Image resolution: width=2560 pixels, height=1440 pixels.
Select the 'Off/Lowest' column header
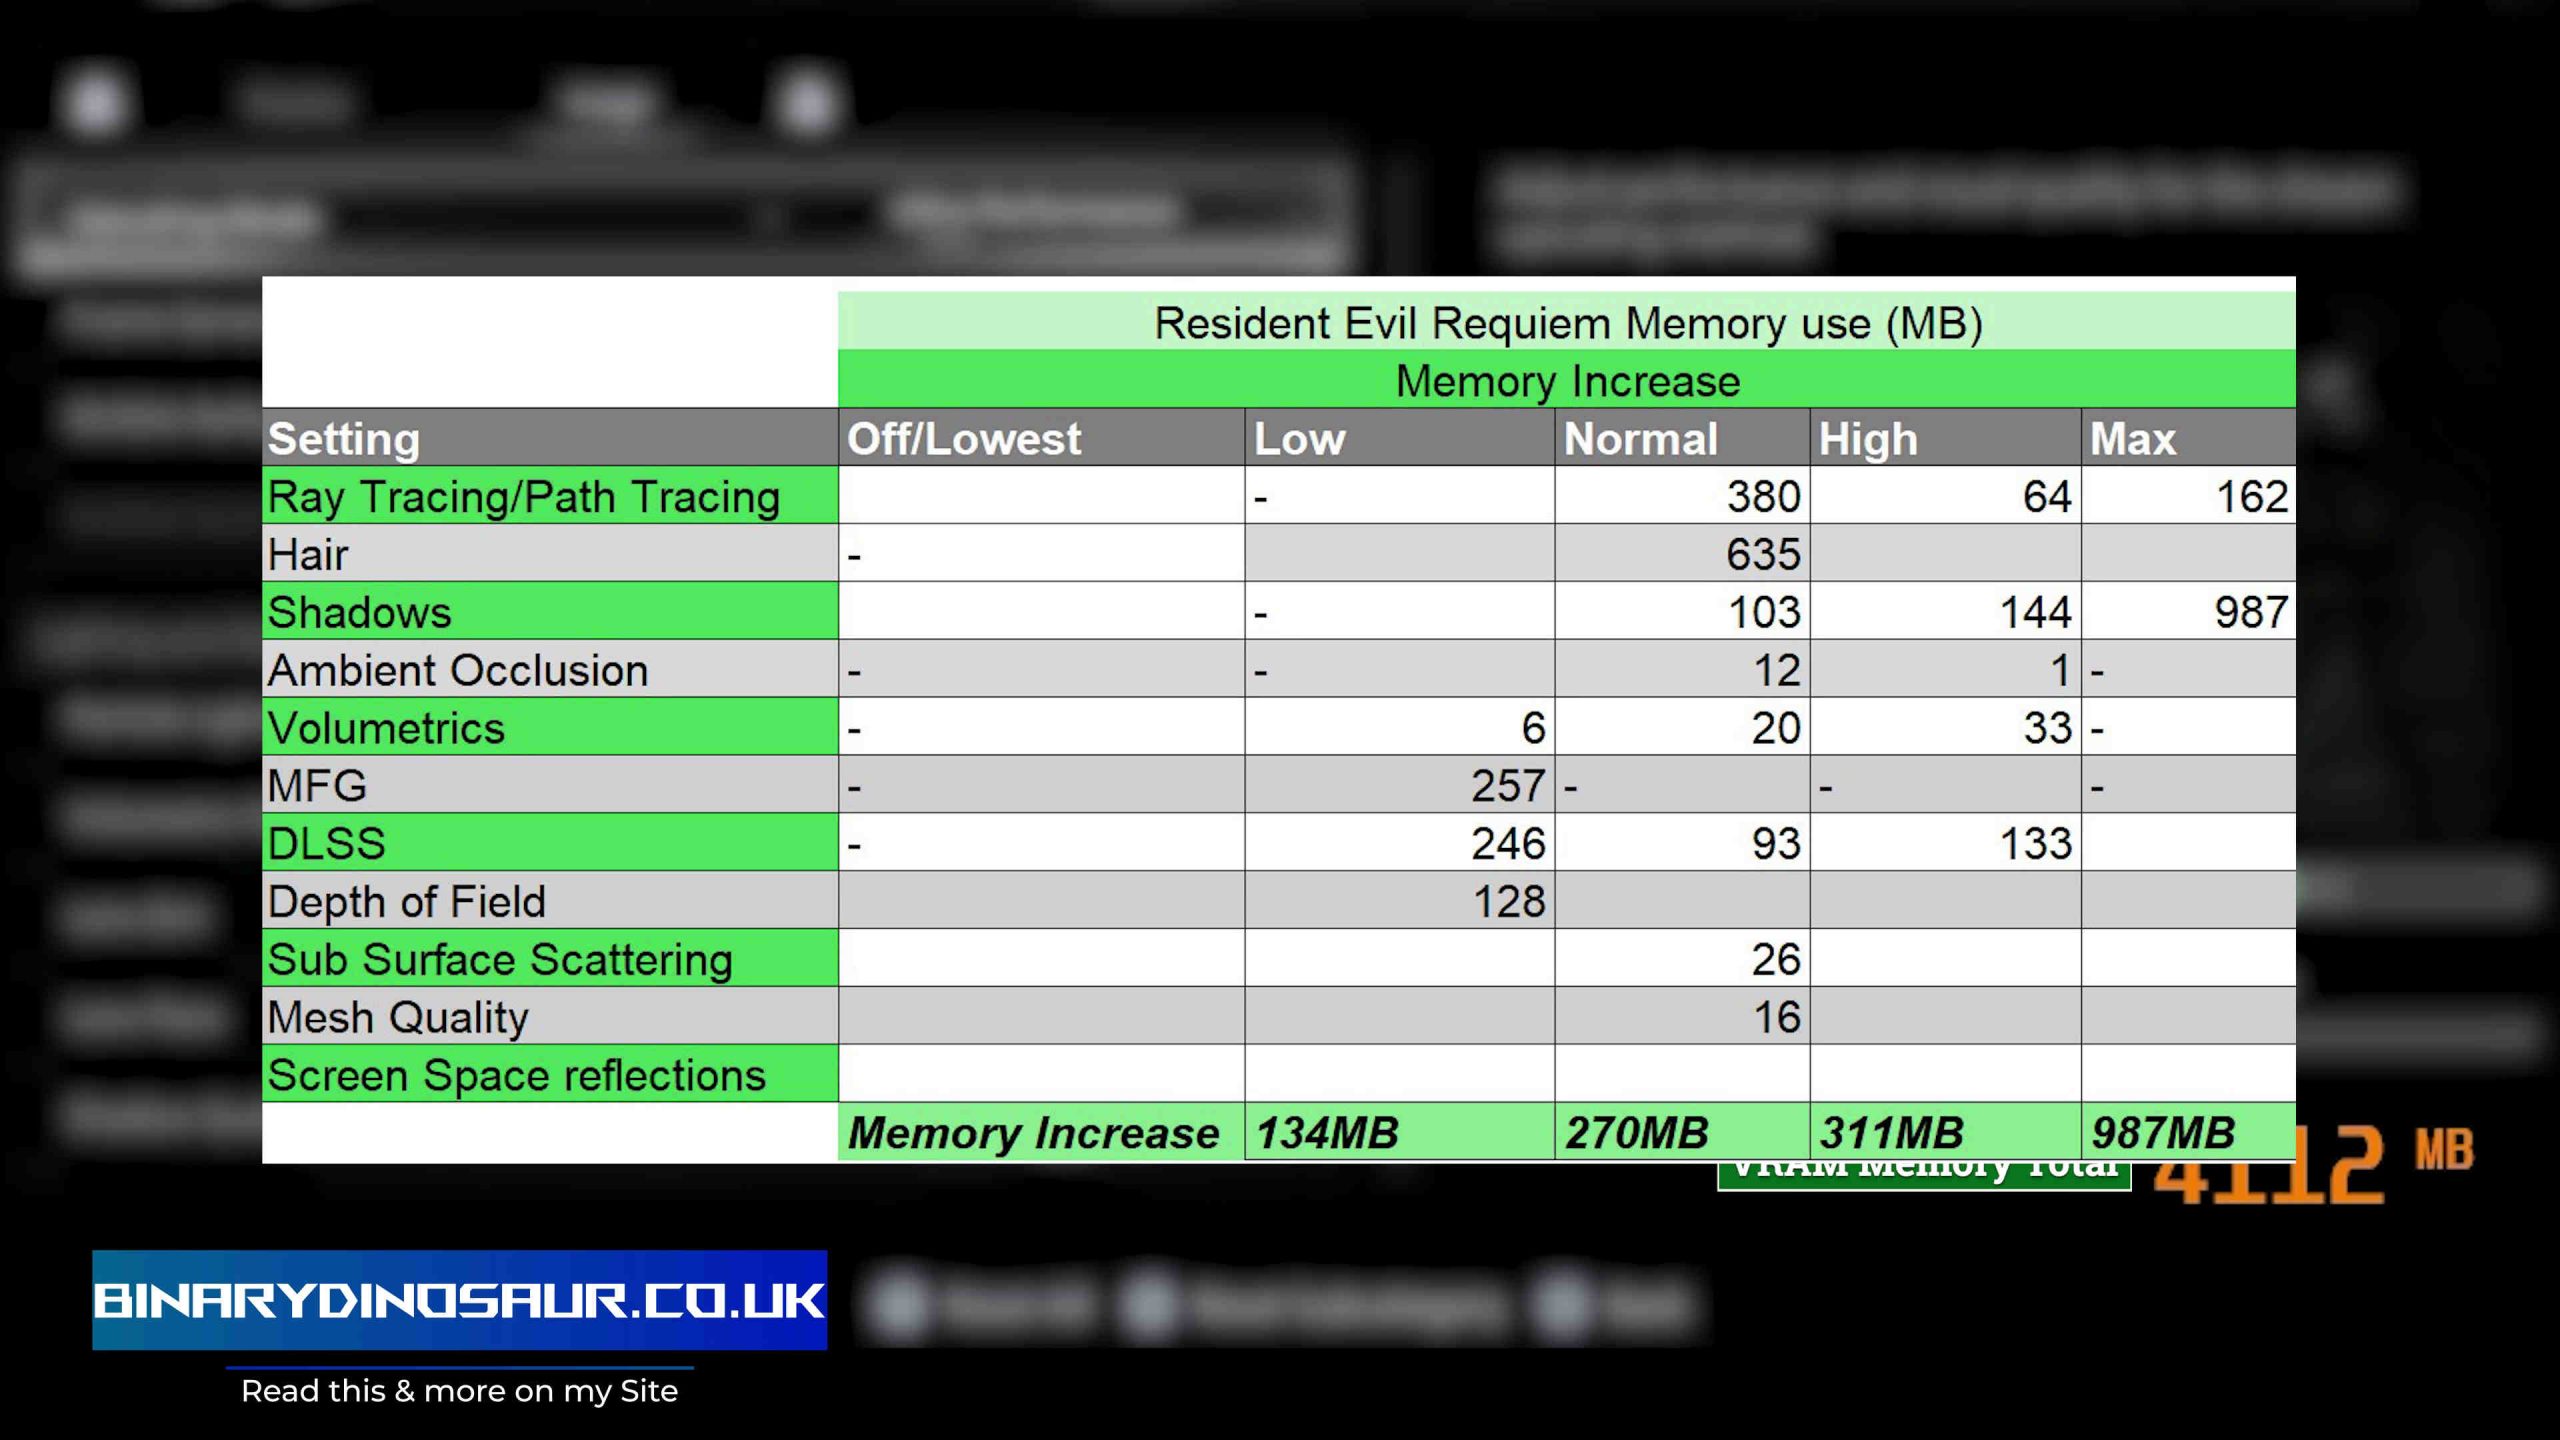[x=964, y=439]
